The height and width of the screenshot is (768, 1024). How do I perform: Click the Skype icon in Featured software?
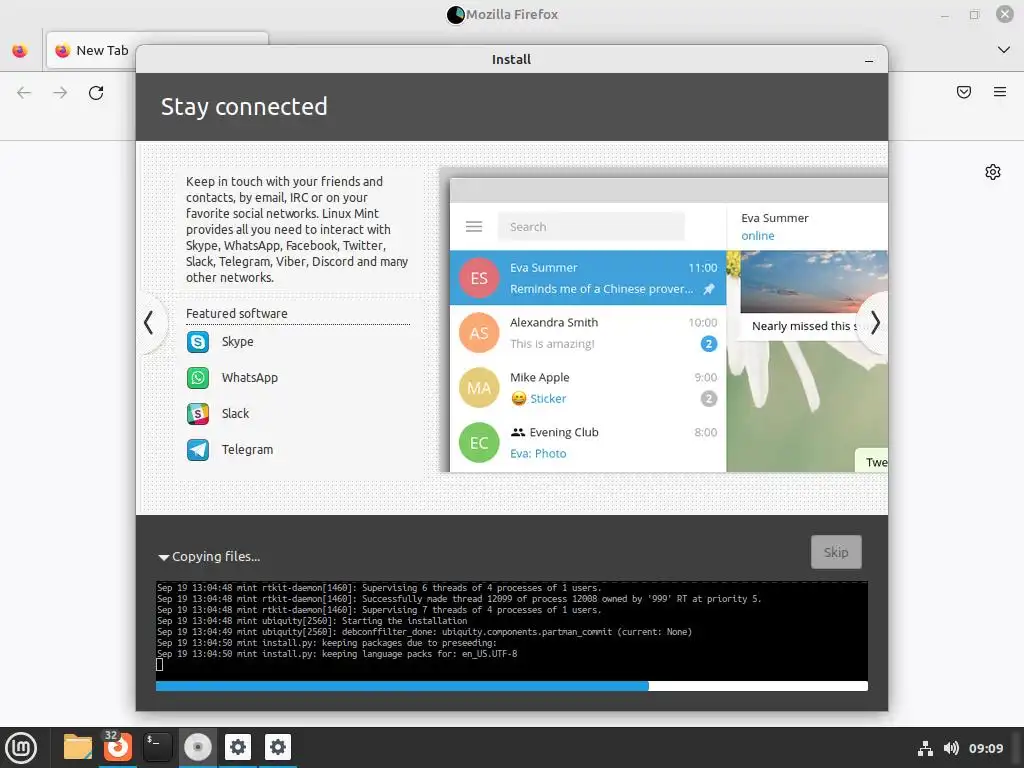coord(198,342)
